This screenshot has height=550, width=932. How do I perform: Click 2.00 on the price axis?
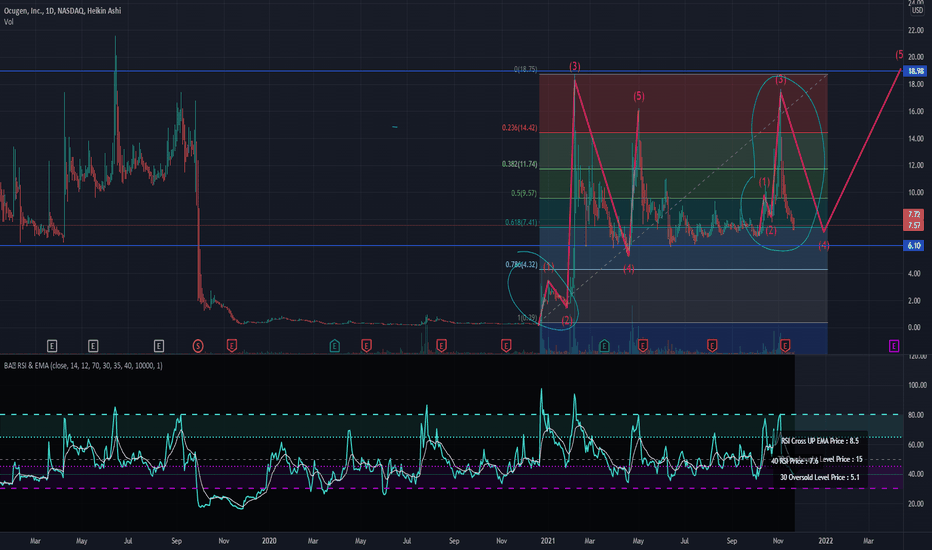click(x=915, y=300)
